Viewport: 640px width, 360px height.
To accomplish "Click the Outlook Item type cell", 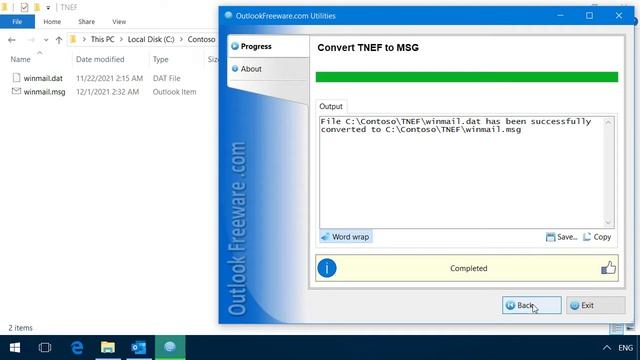I will [x=174, y=92].
